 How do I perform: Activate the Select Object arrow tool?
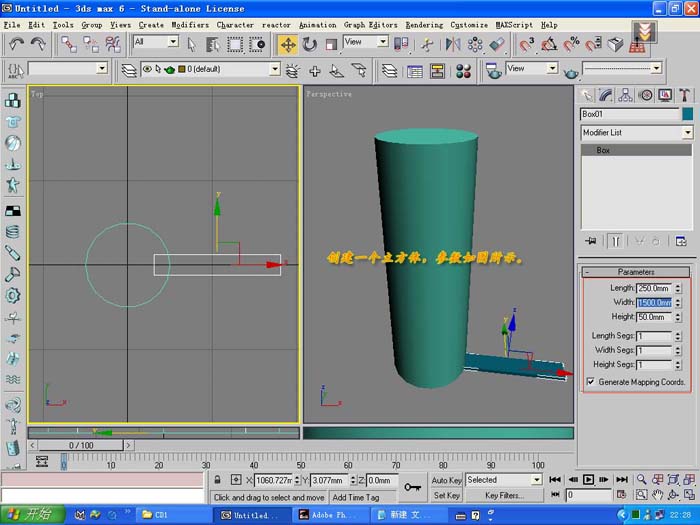pyautogui.click(x=192, y=45)
